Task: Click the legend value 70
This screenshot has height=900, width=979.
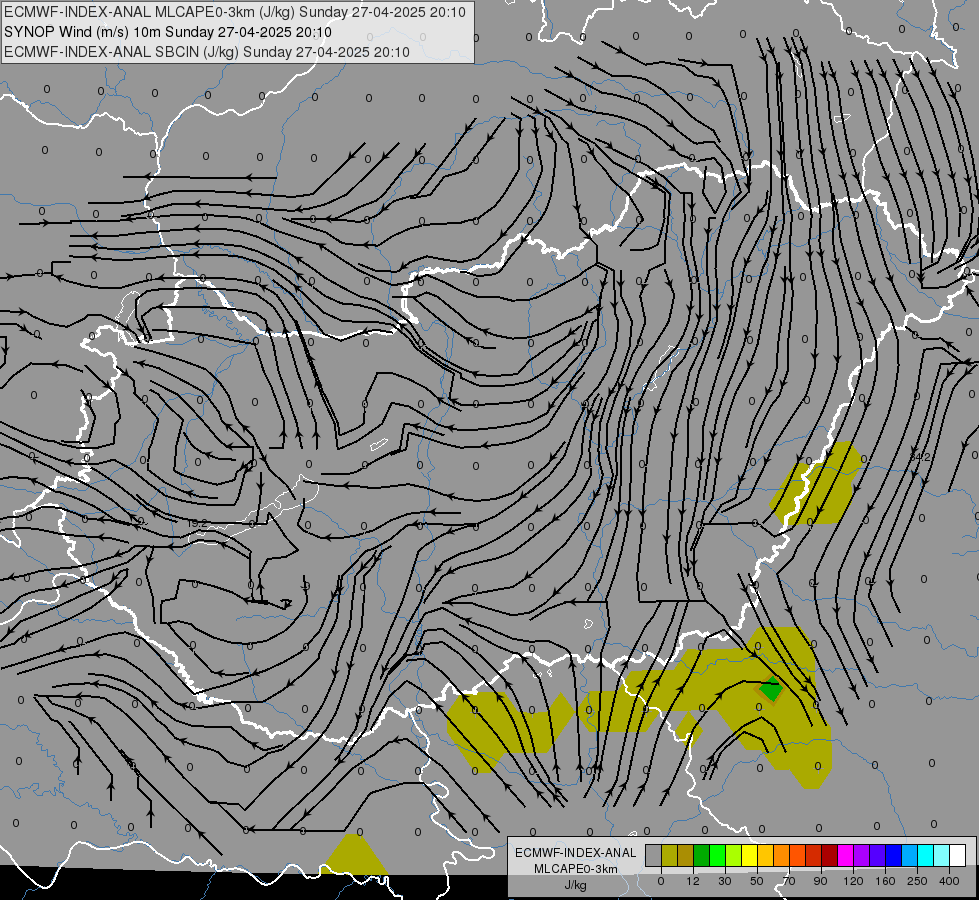Action: click(x=789, y=881)
